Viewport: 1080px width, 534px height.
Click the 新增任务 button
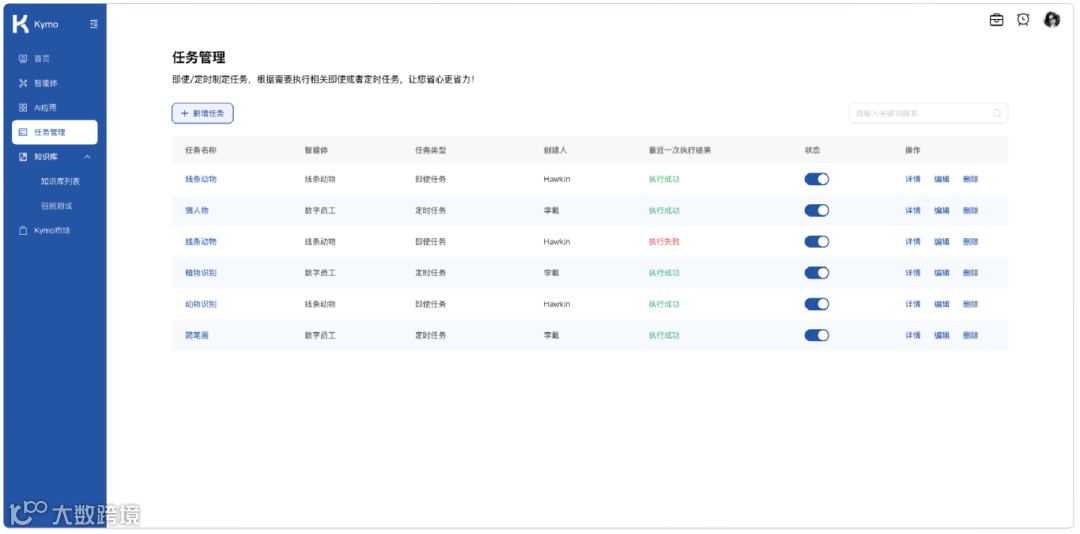(202, 113)
